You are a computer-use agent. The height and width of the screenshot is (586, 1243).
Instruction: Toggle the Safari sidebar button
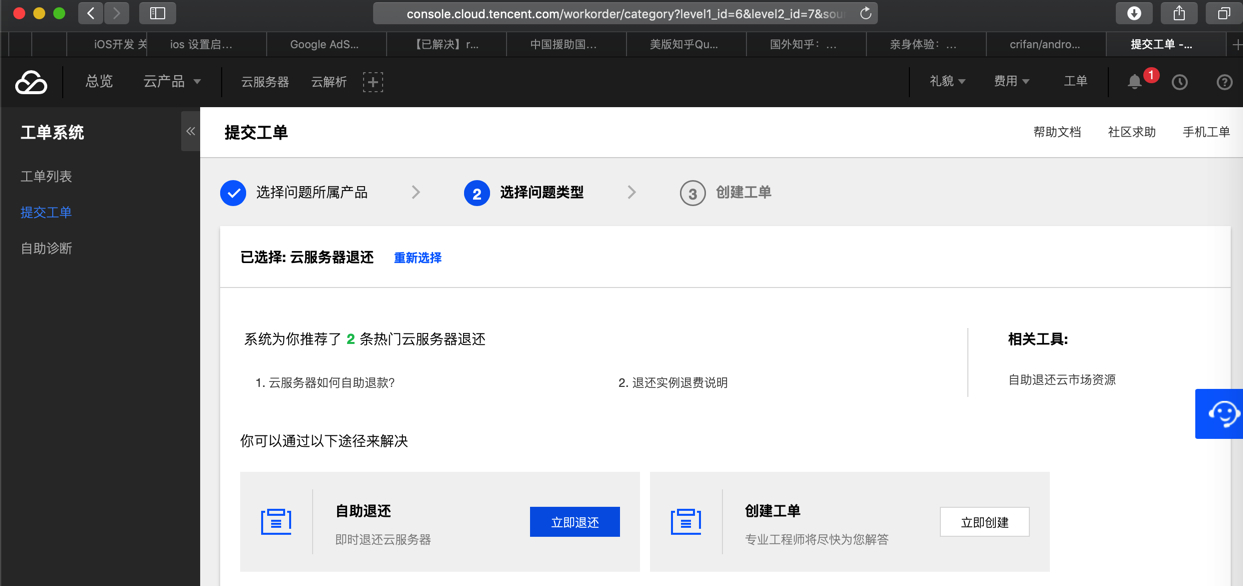157,13
